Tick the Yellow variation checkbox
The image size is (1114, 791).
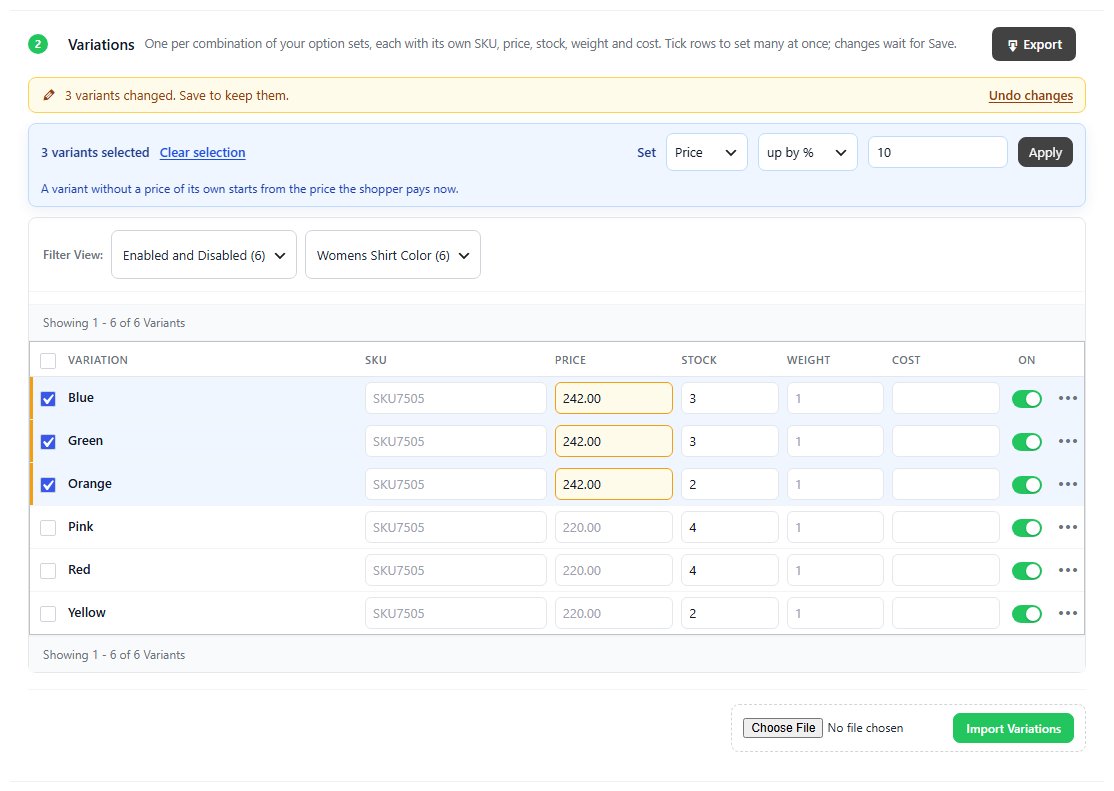tap(48, 614)
